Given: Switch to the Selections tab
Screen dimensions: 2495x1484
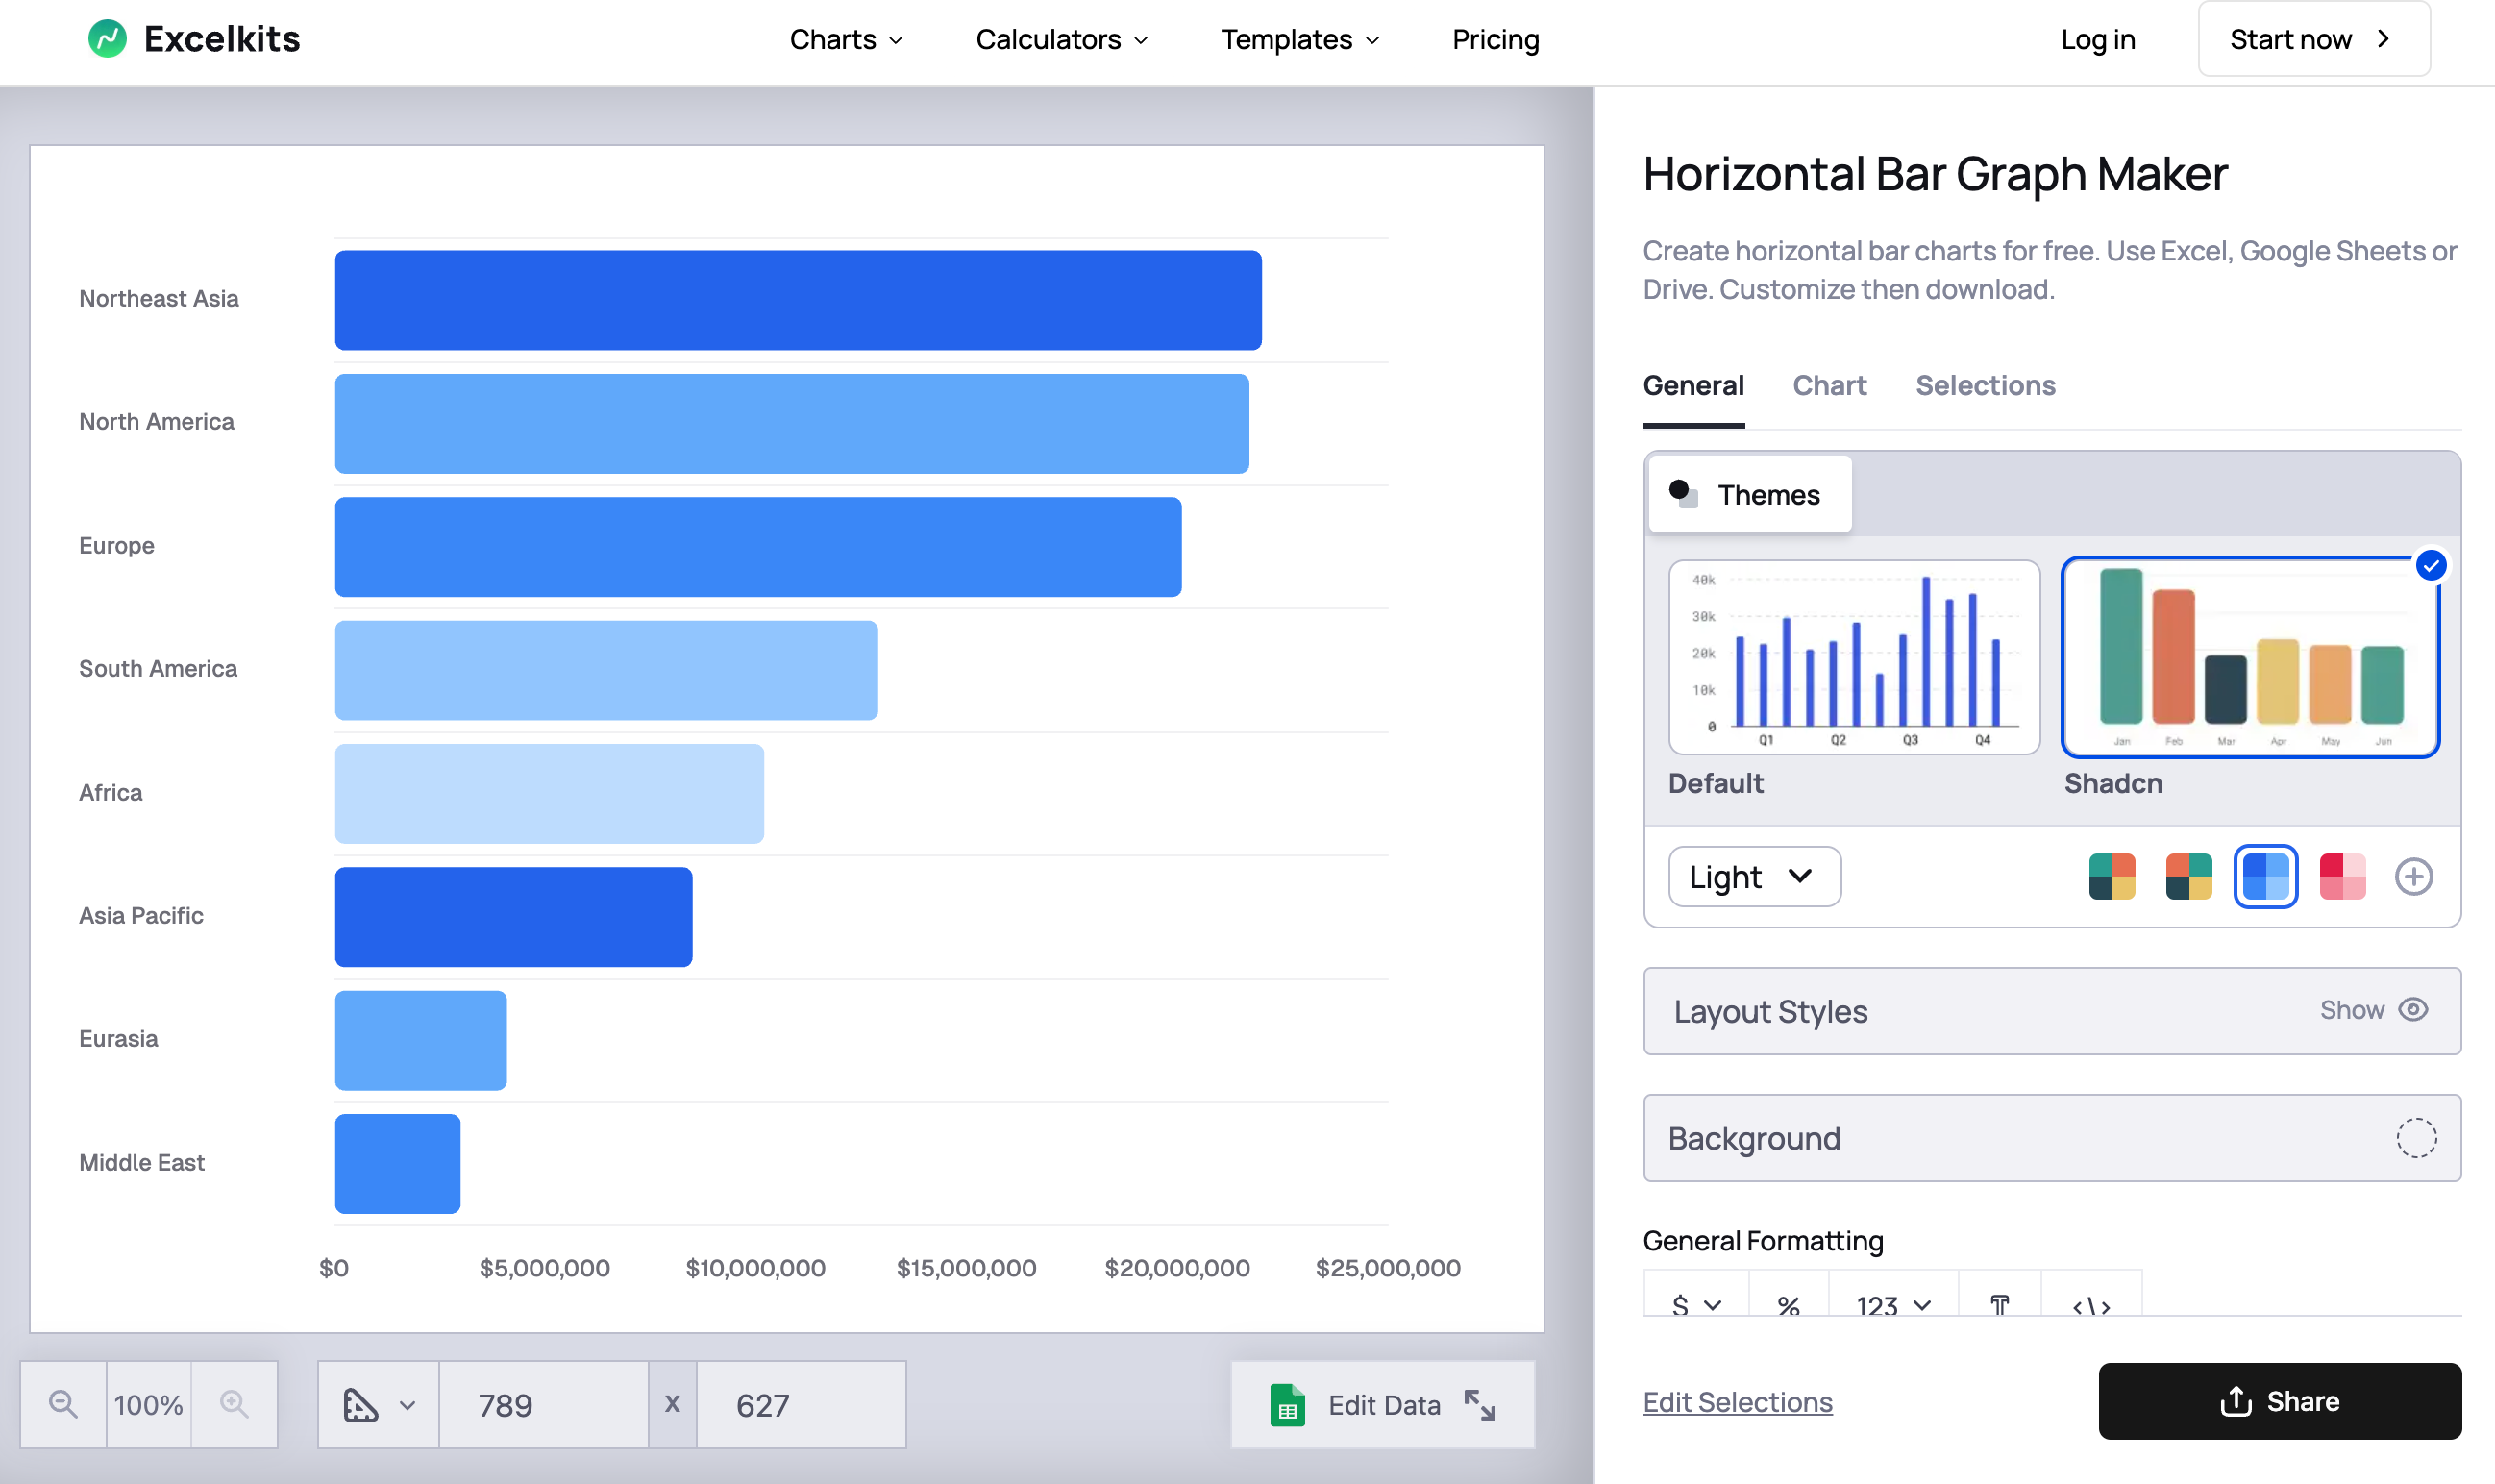Looking at the screenshot, I should (1985, 386).
